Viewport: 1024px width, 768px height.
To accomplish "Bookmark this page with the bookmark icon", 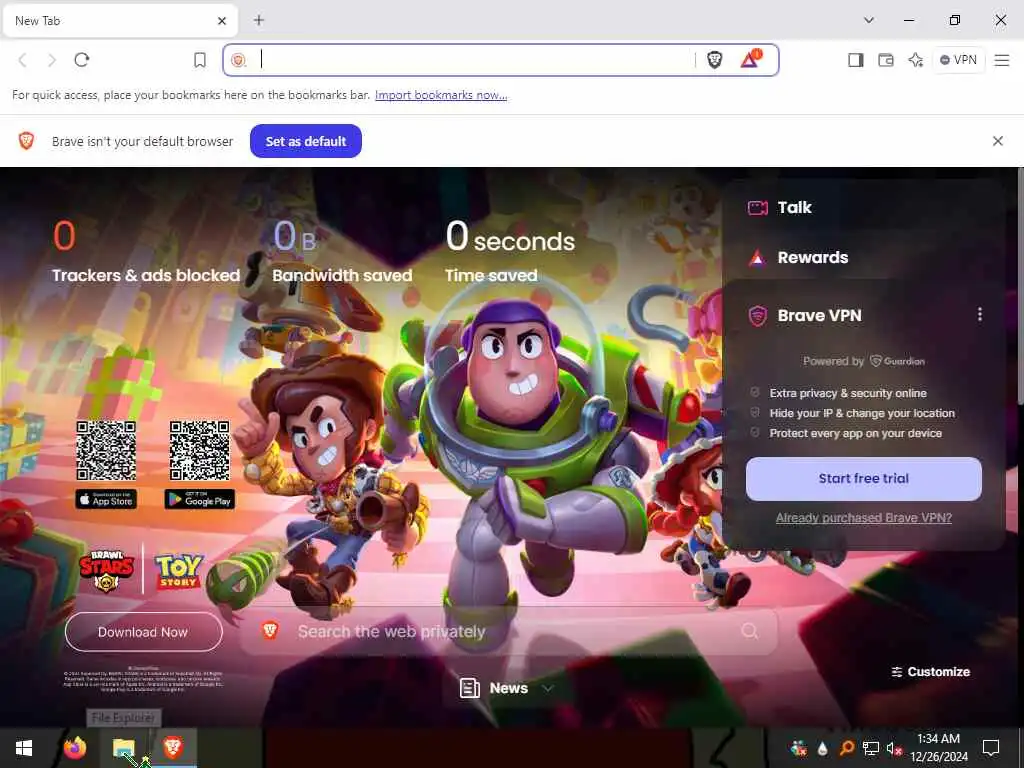I will click(x=200, y=60).
